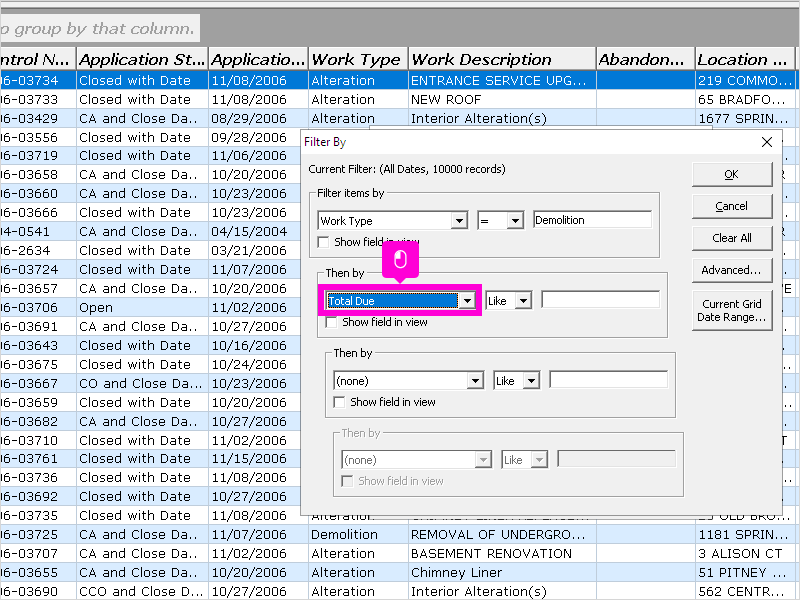
Task: Click the Work Description column header
Action: click(502, 59)
